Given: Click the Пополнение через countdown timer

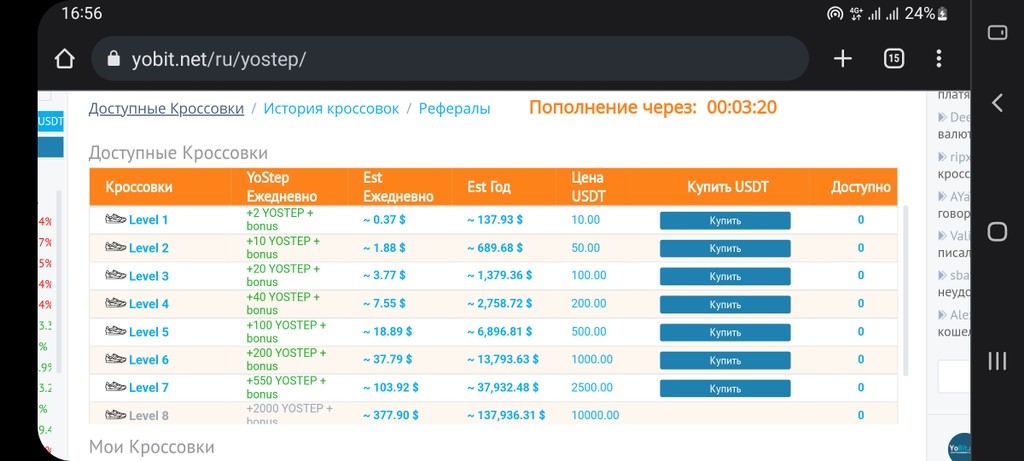Looking at the screenshot, I should point(653,107).
